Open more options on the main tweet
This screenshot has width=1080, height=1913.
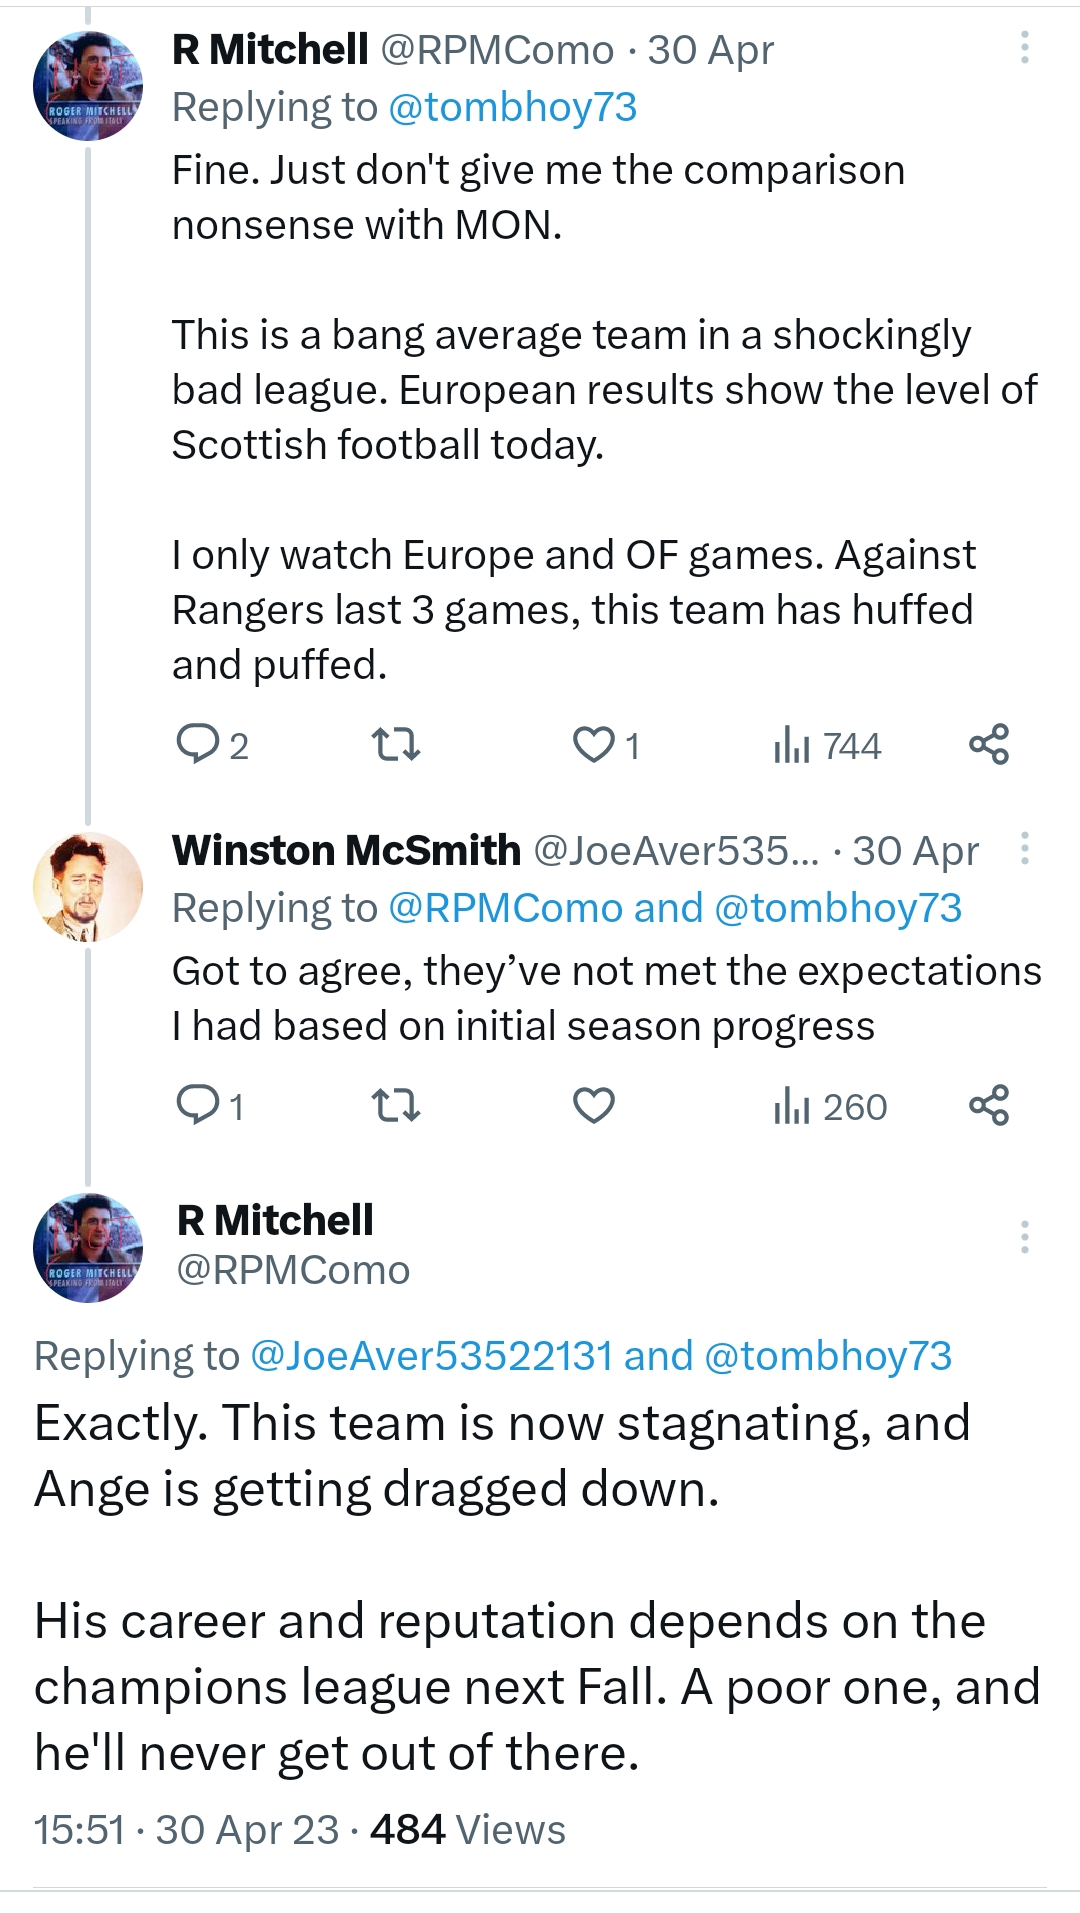click(x=1025, y=1237)
